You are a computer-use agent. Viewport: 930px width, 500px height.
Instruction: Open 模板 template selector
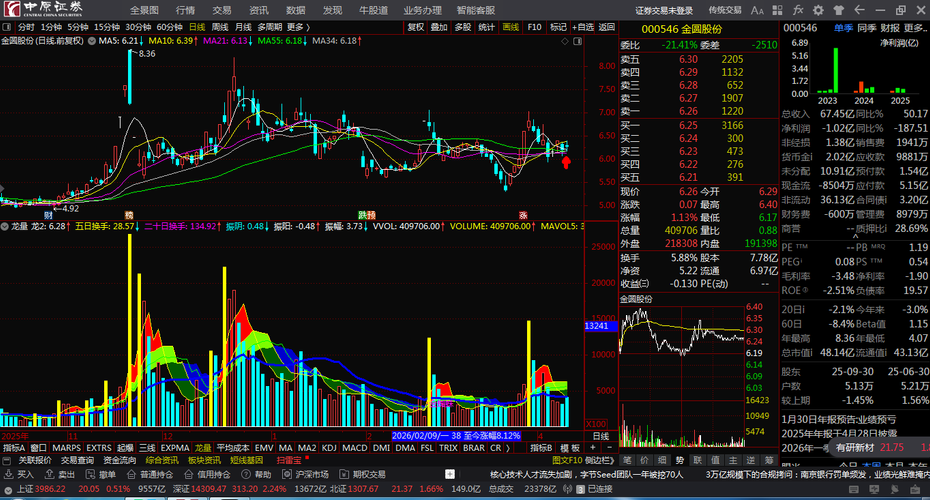(569, 448)
